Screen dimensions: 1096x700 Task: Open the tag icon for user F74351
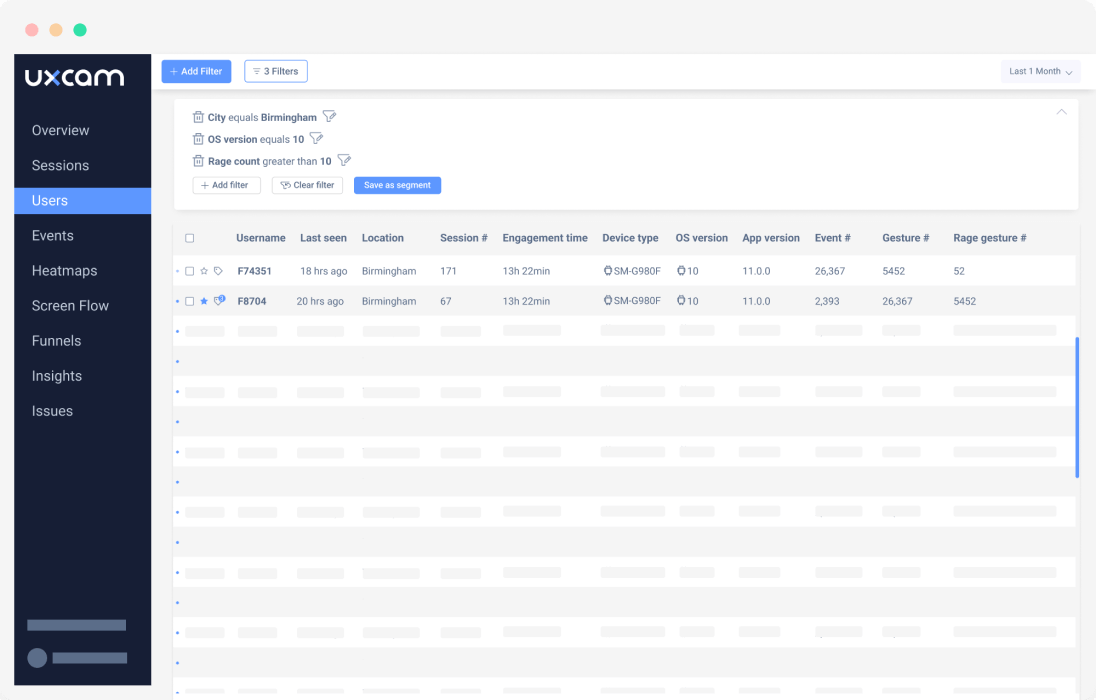click(220, 270)
